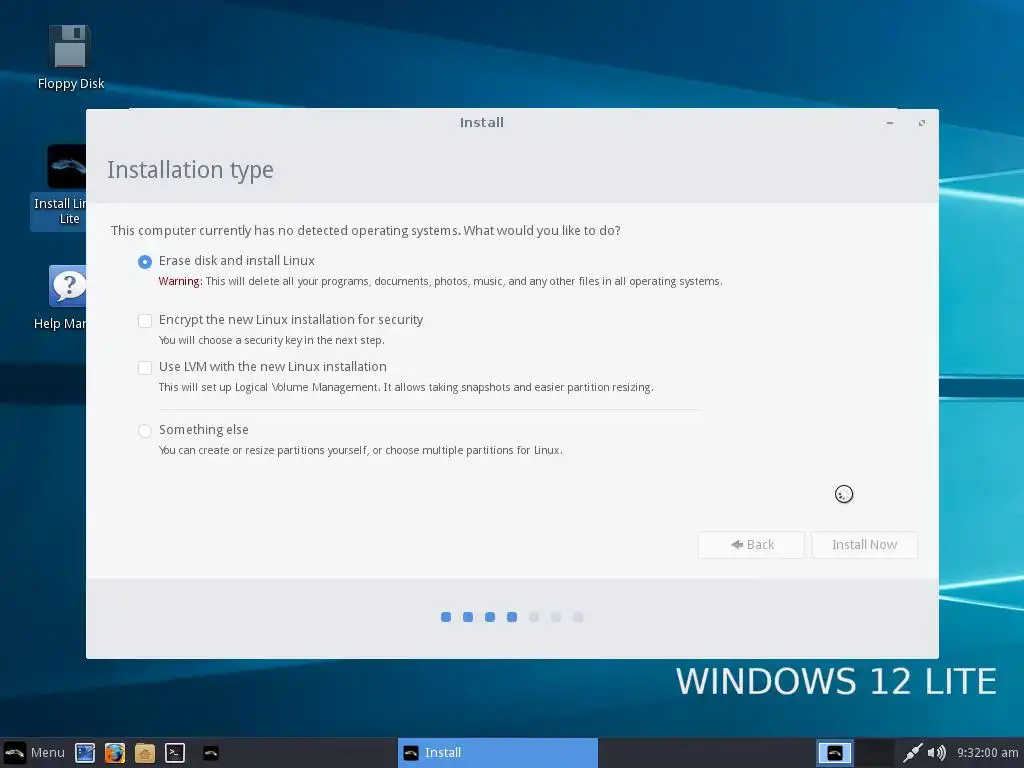Click the Linux Lite feather launcher in taskbar
1024x768 pixels.
coord(210,753)
